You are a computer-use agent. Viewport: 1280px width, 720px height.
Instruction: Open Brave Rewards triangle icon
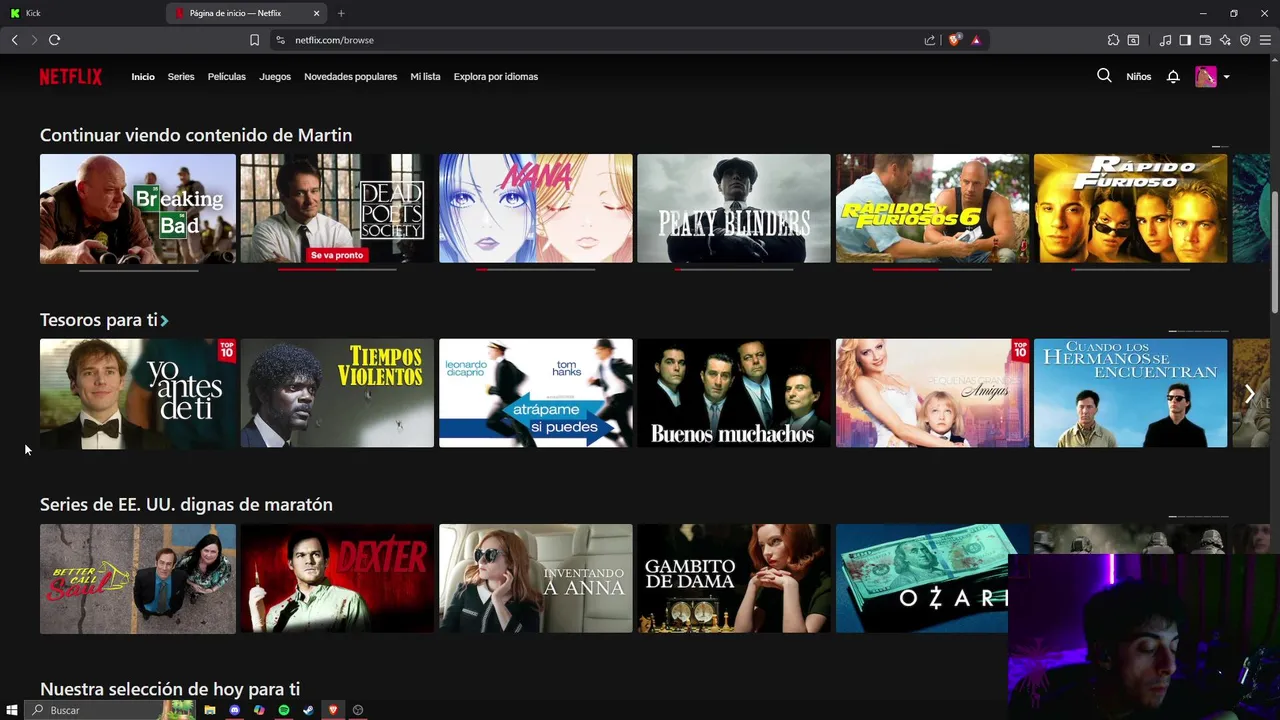click(976, 40)
